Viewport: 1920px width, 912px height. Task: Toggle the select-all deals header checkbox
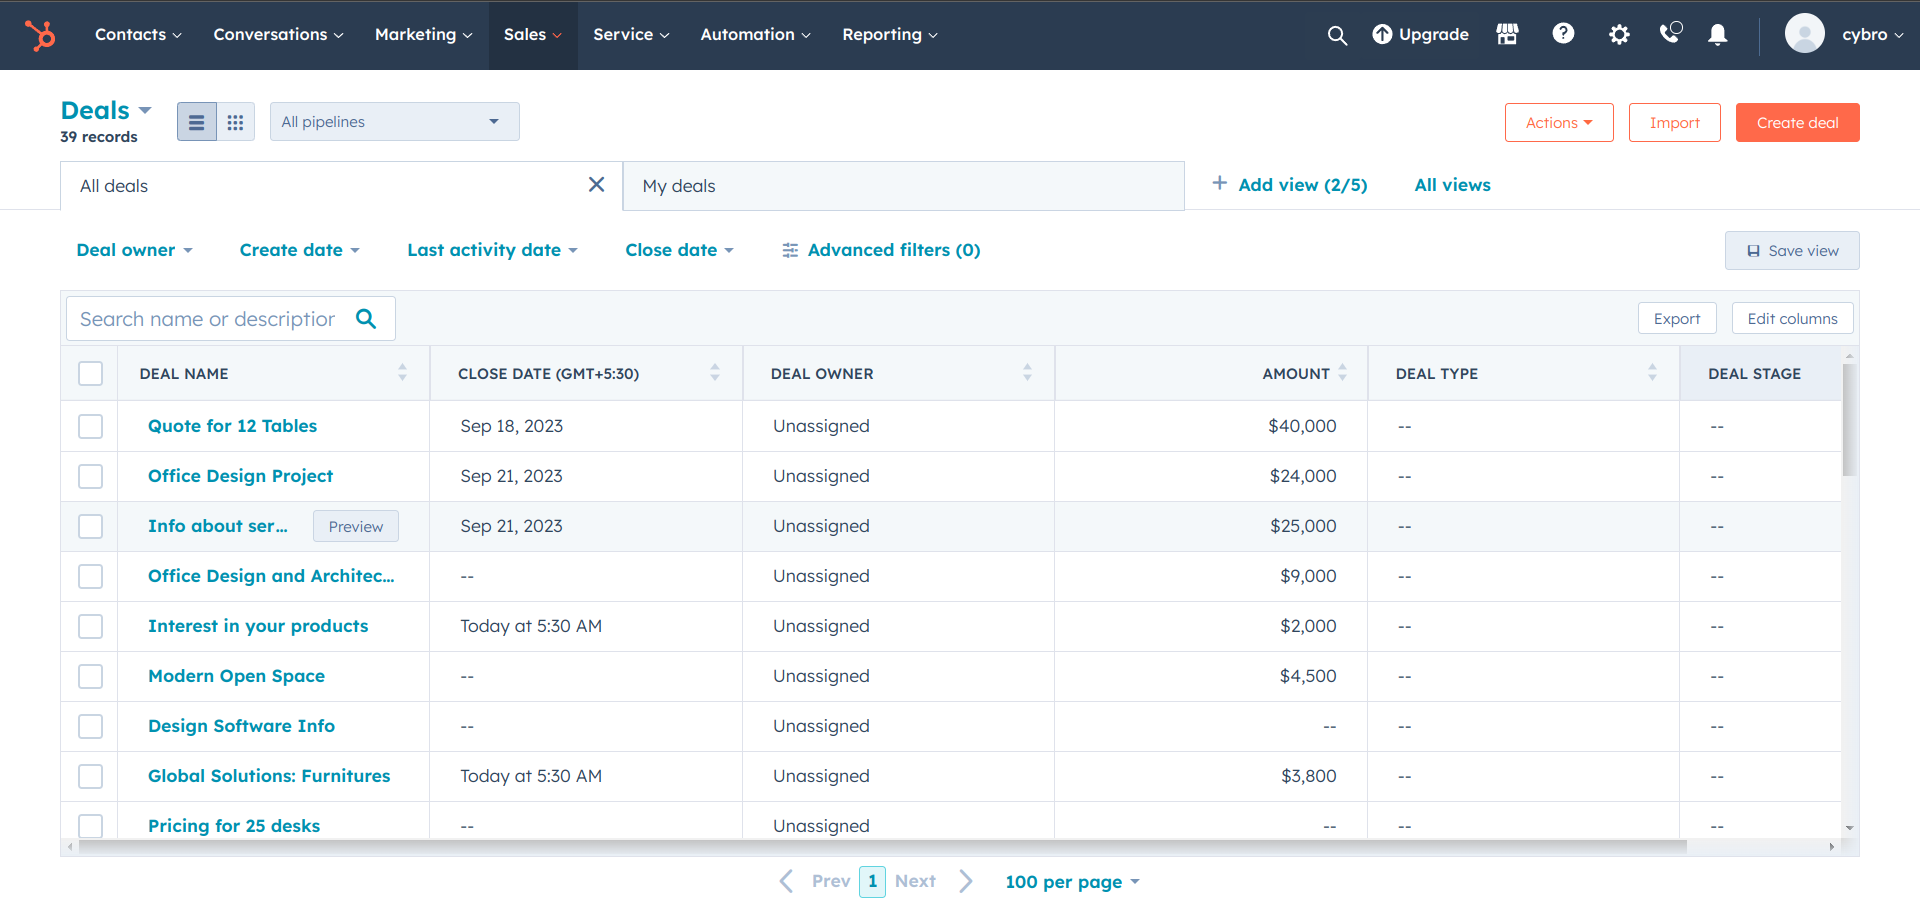tap(91, 374)
